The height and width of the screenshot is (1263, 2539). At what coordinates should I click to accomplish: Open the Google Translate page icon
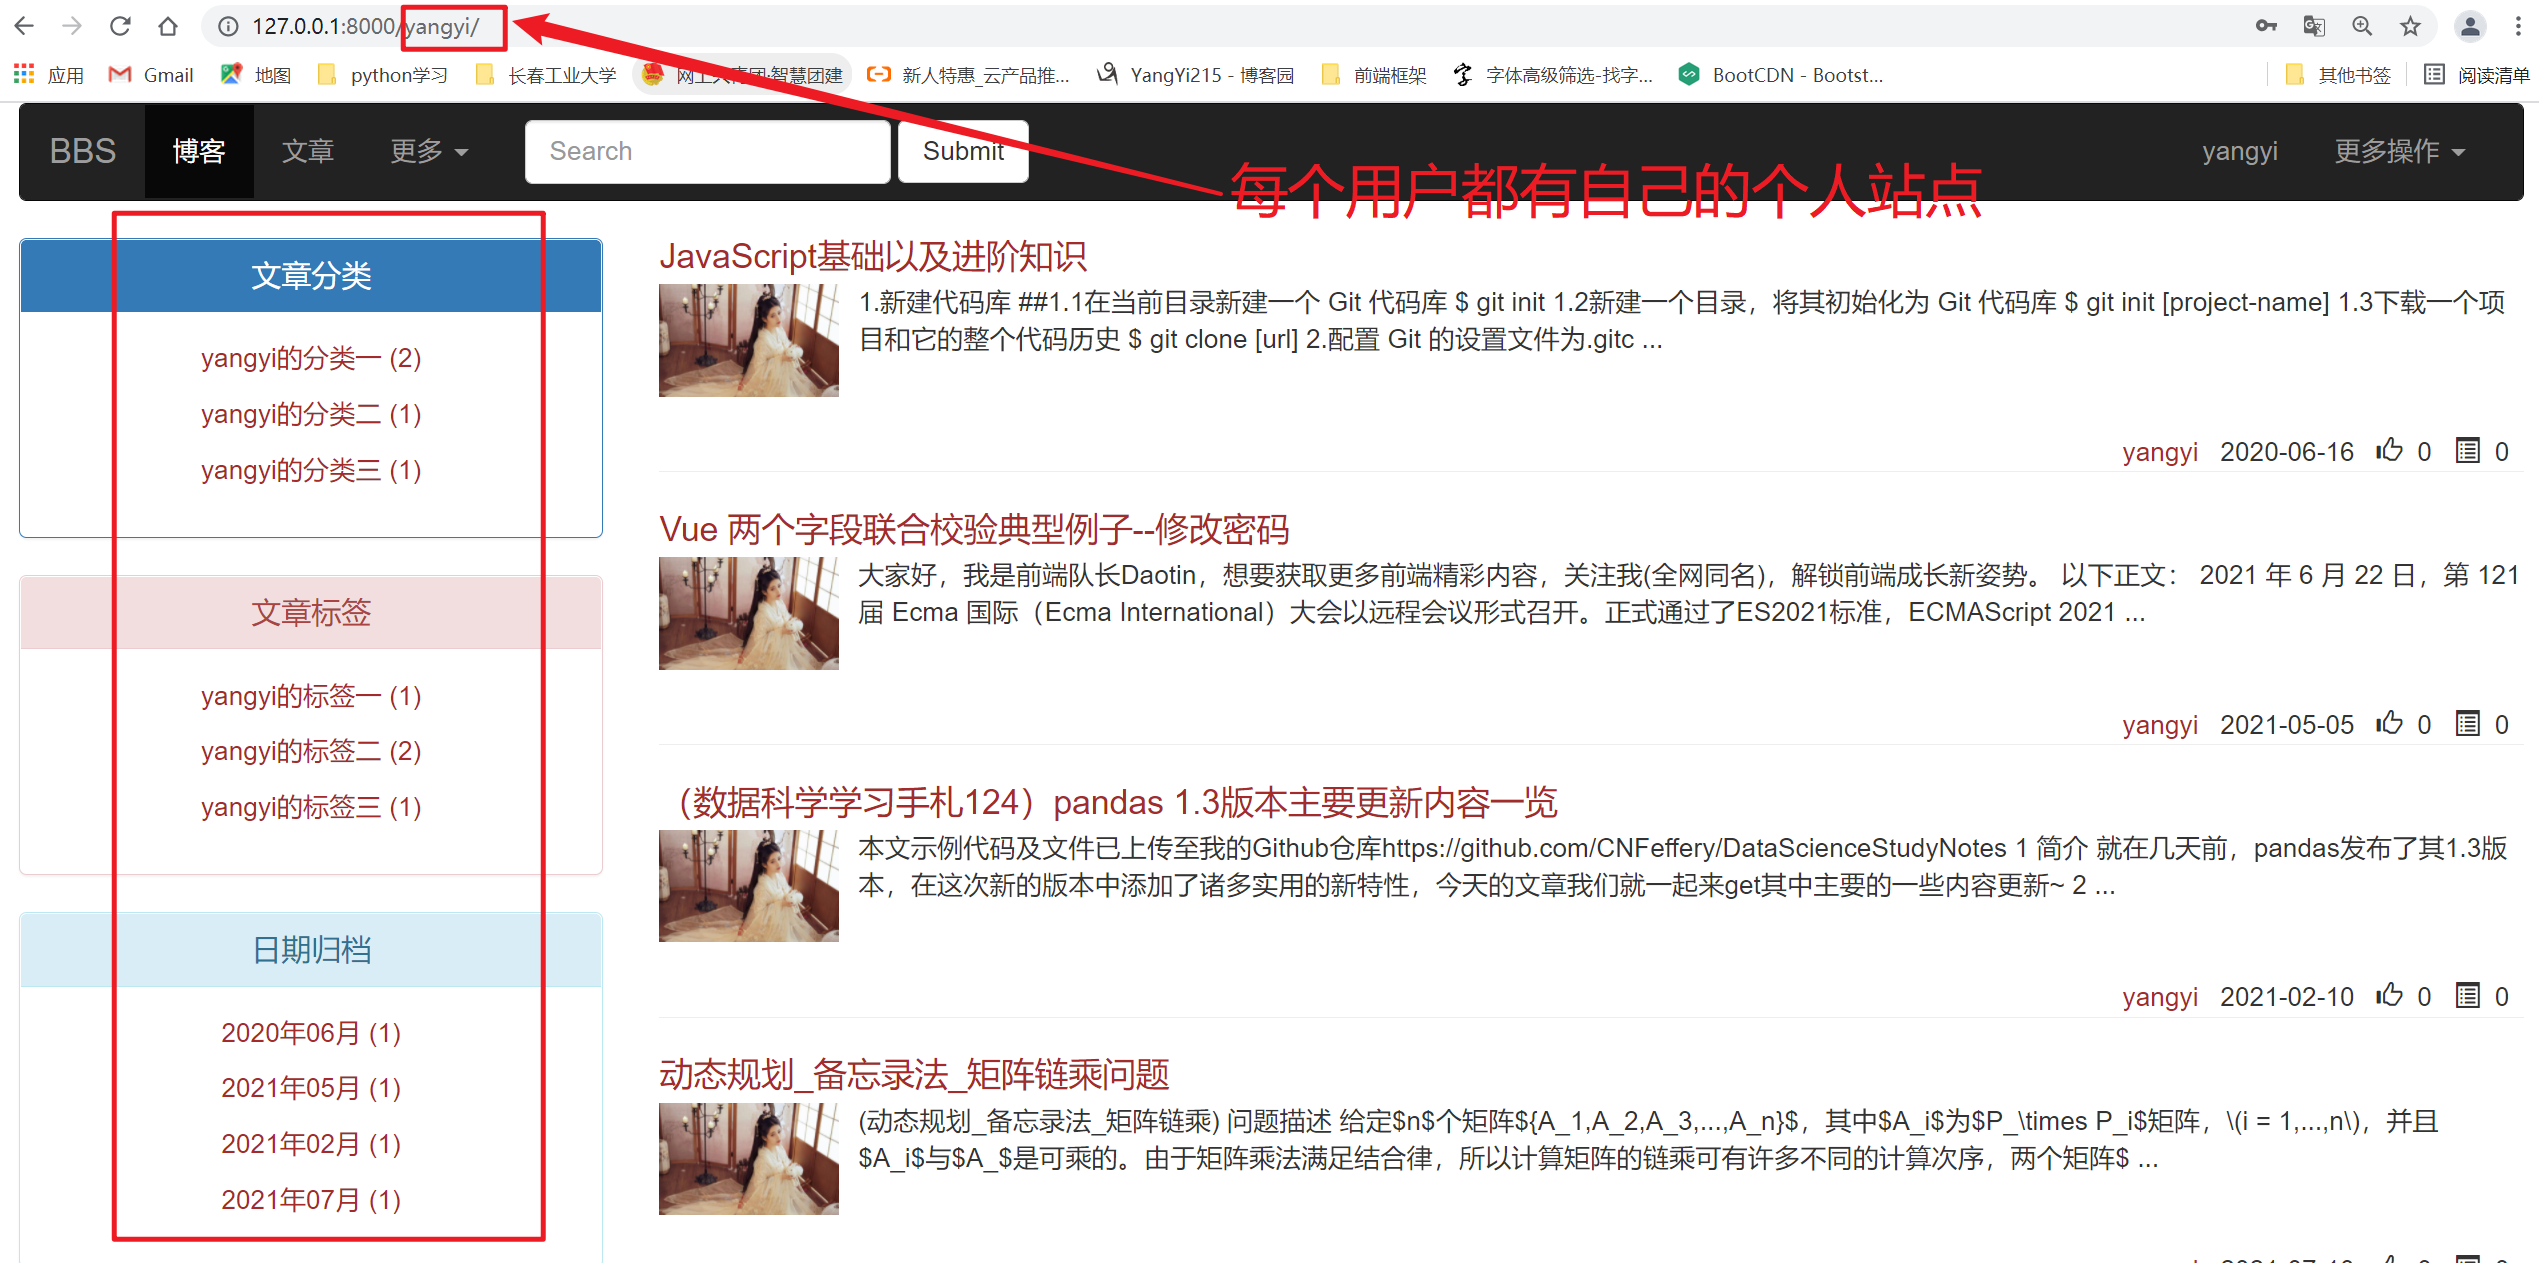tap(2314, 26)
